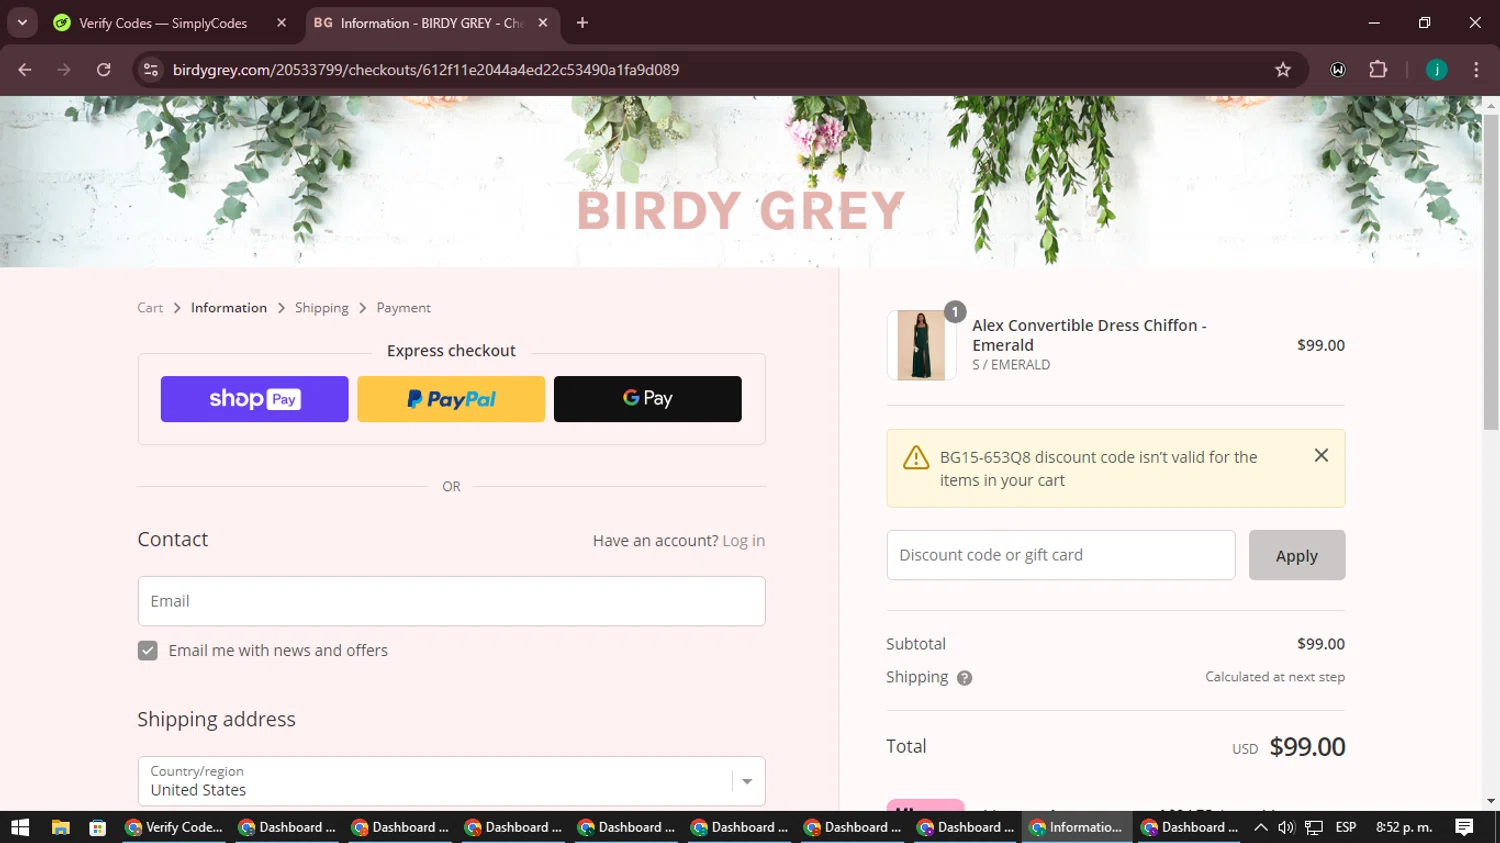Click the Payment breadcrumb step
The height and width of the screenshot is (843, 1500).
click(x=403, y=308)
